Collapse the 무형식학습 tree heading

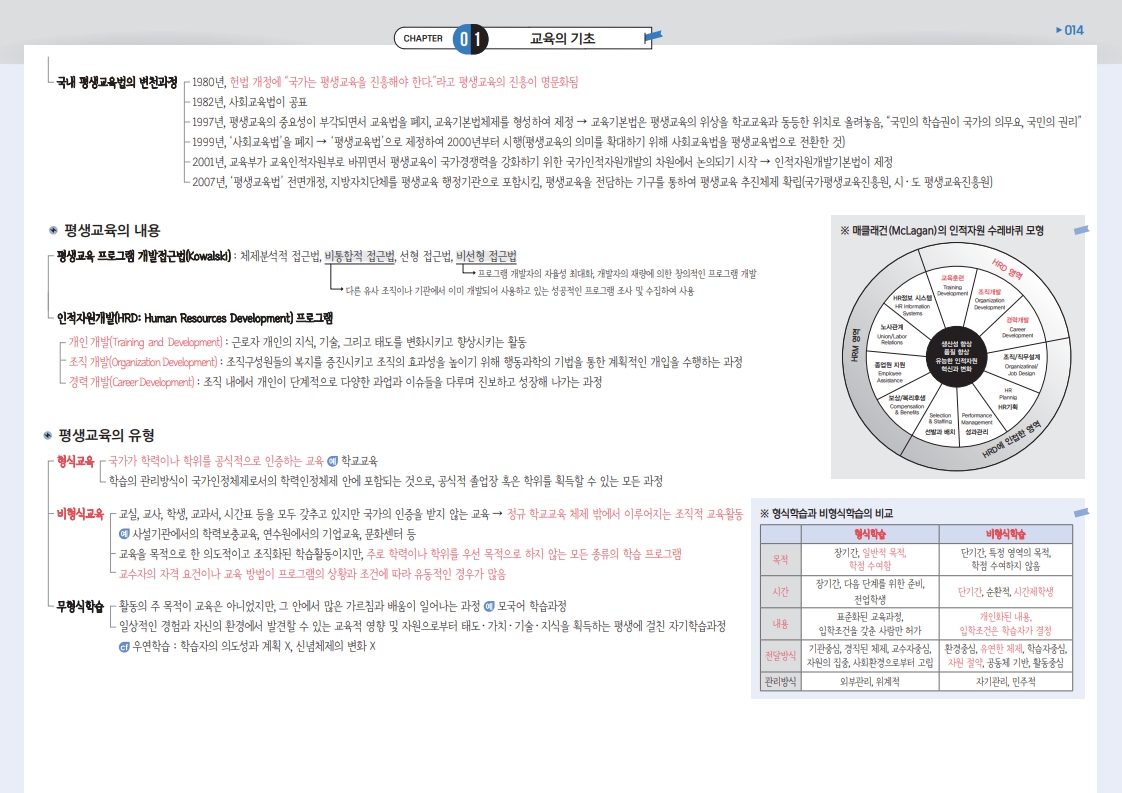(80, 606)
